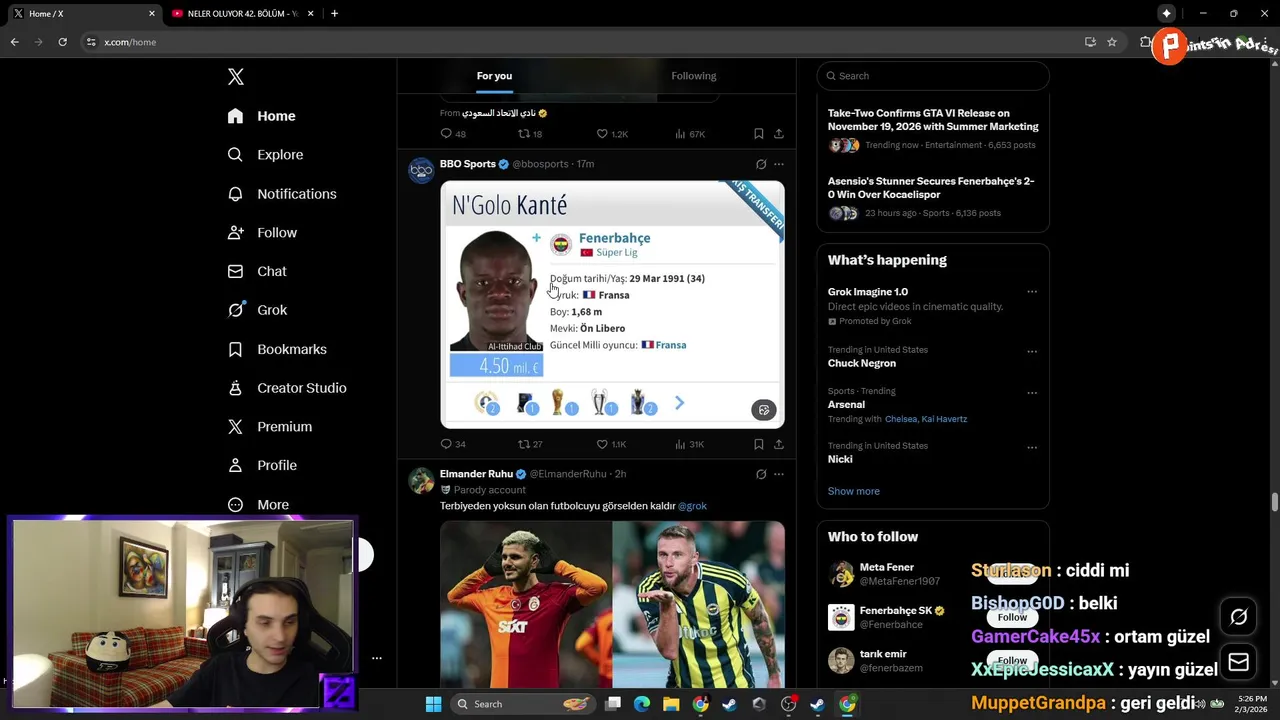Click the X search field
This screenshot has width=1280, height=720.
[x=933, y=76]
